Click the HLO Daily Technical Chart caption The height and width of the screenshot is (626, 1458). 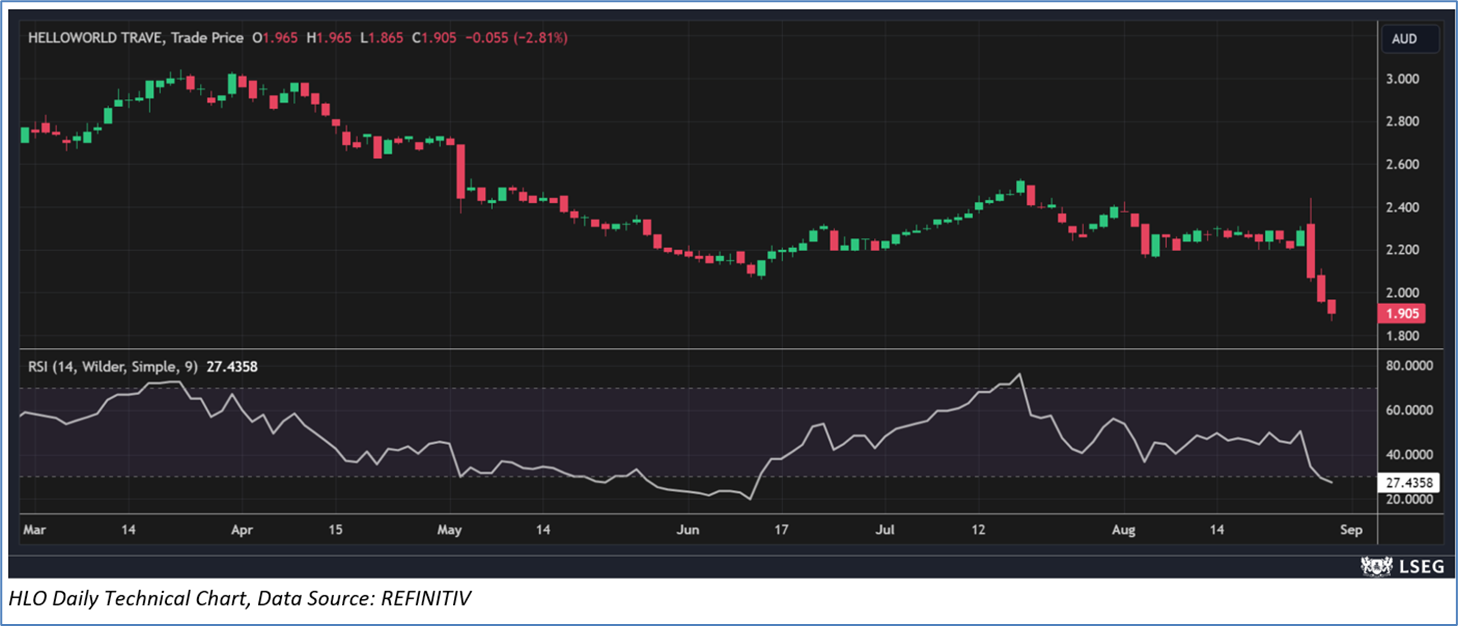pyautogui.click(x=239, y=599)
